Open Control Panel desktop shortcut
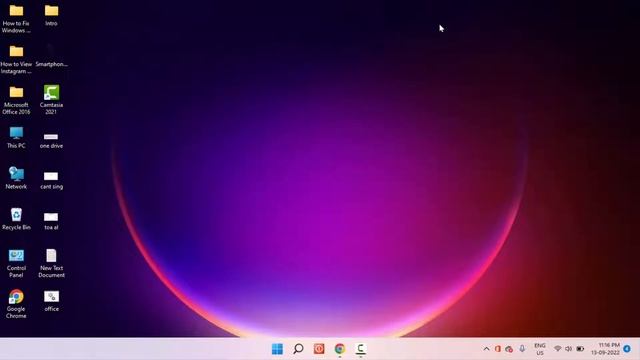This screenshot has width=640, height=360. [16, 264]
